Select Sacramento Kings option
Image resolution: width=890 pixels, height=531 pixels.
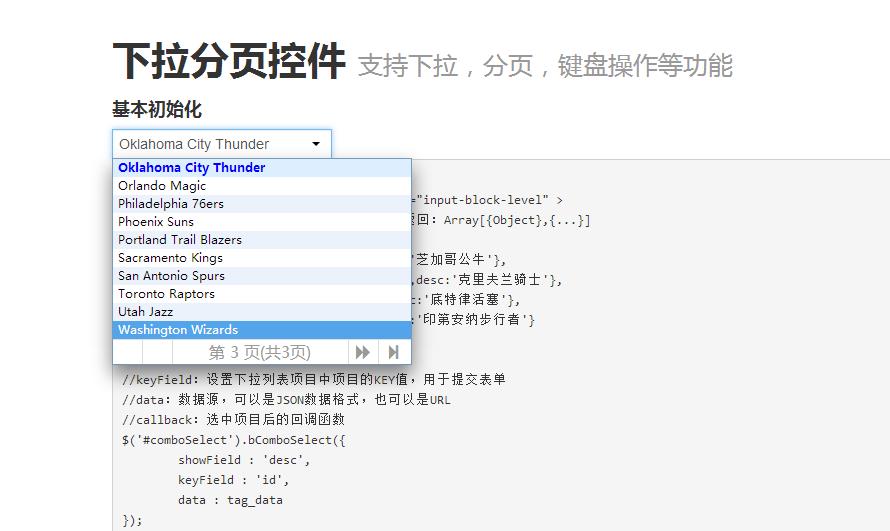(x=262, y=258)
